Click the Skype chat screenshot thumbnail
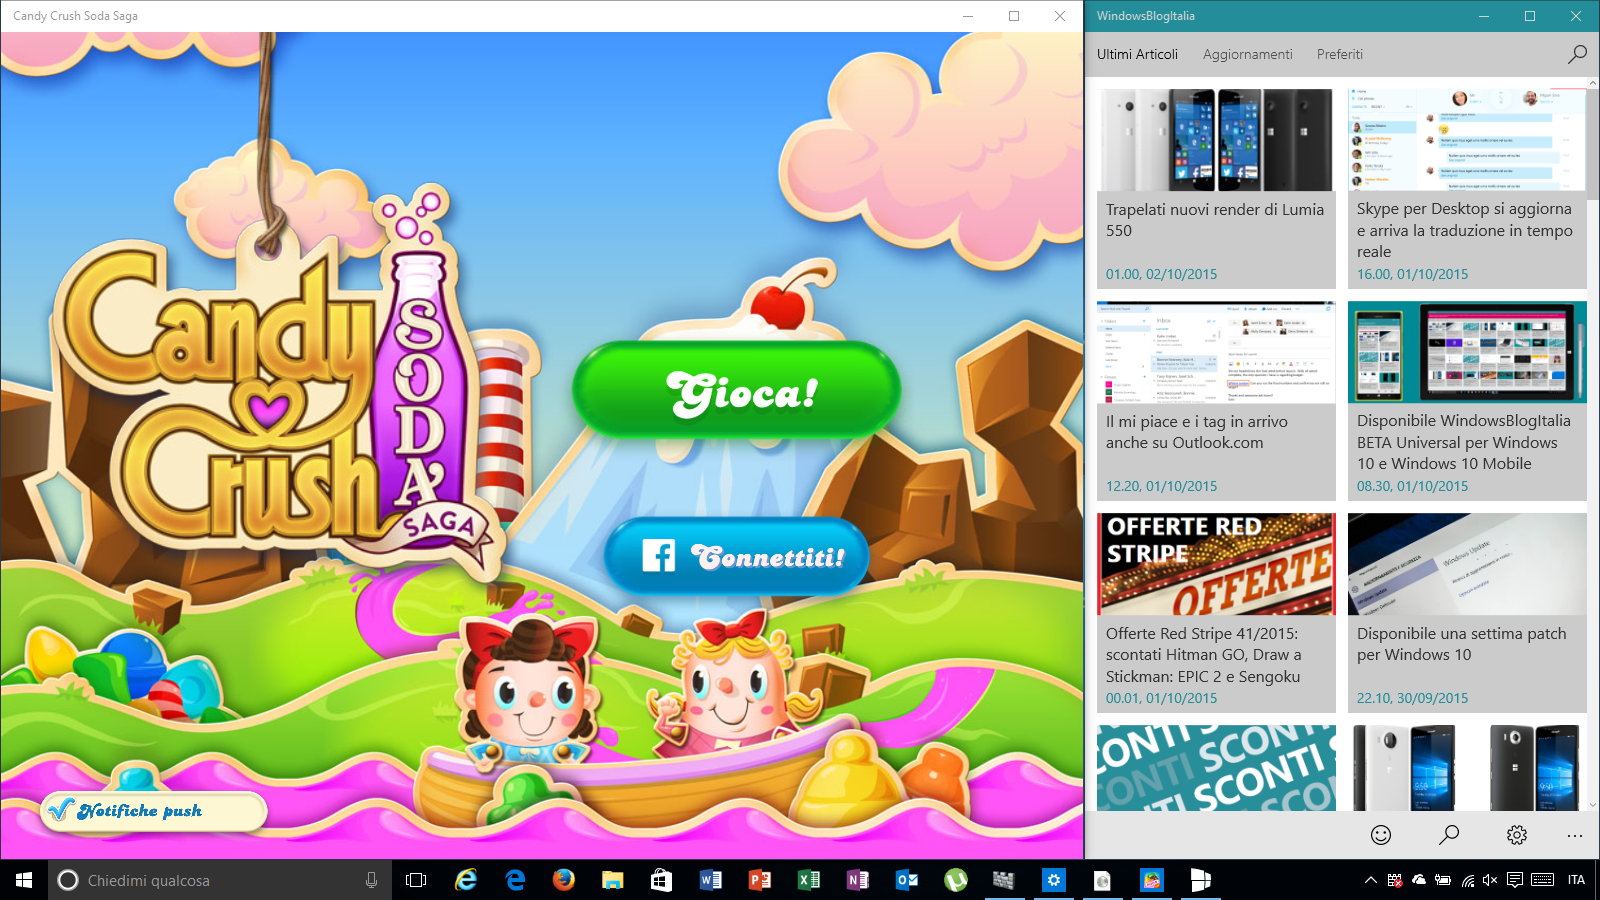The height and width of the screenshot is (900, 1600). coord(1467,140)
